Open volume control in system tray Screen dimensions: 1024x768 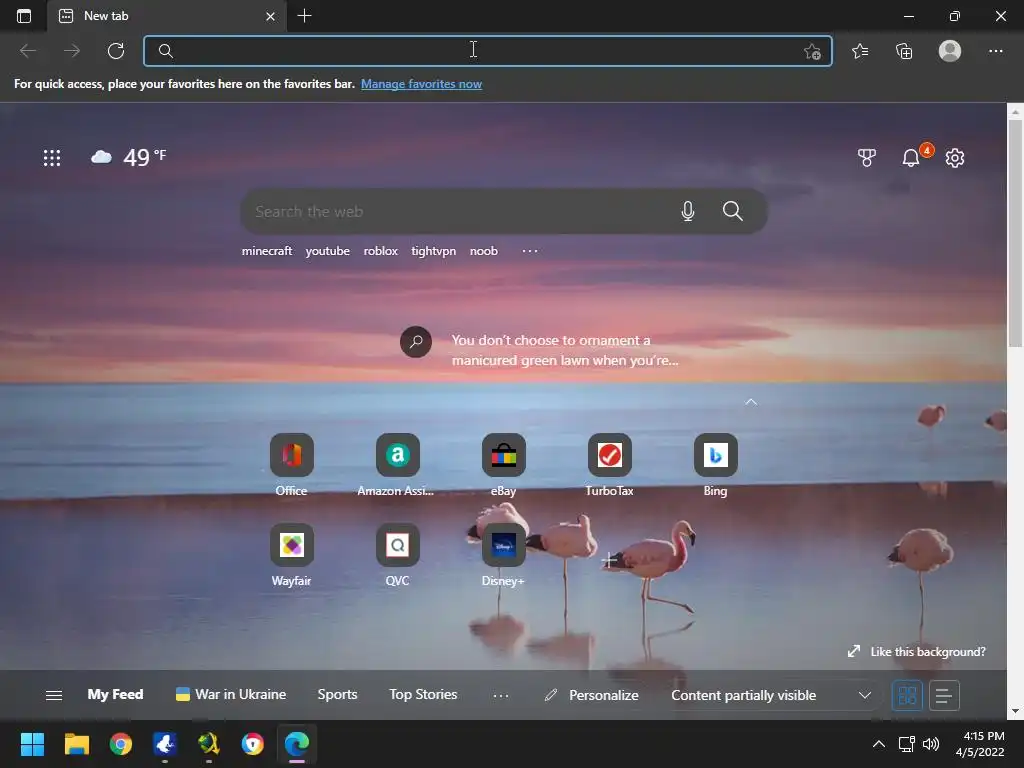coord(931,744)
